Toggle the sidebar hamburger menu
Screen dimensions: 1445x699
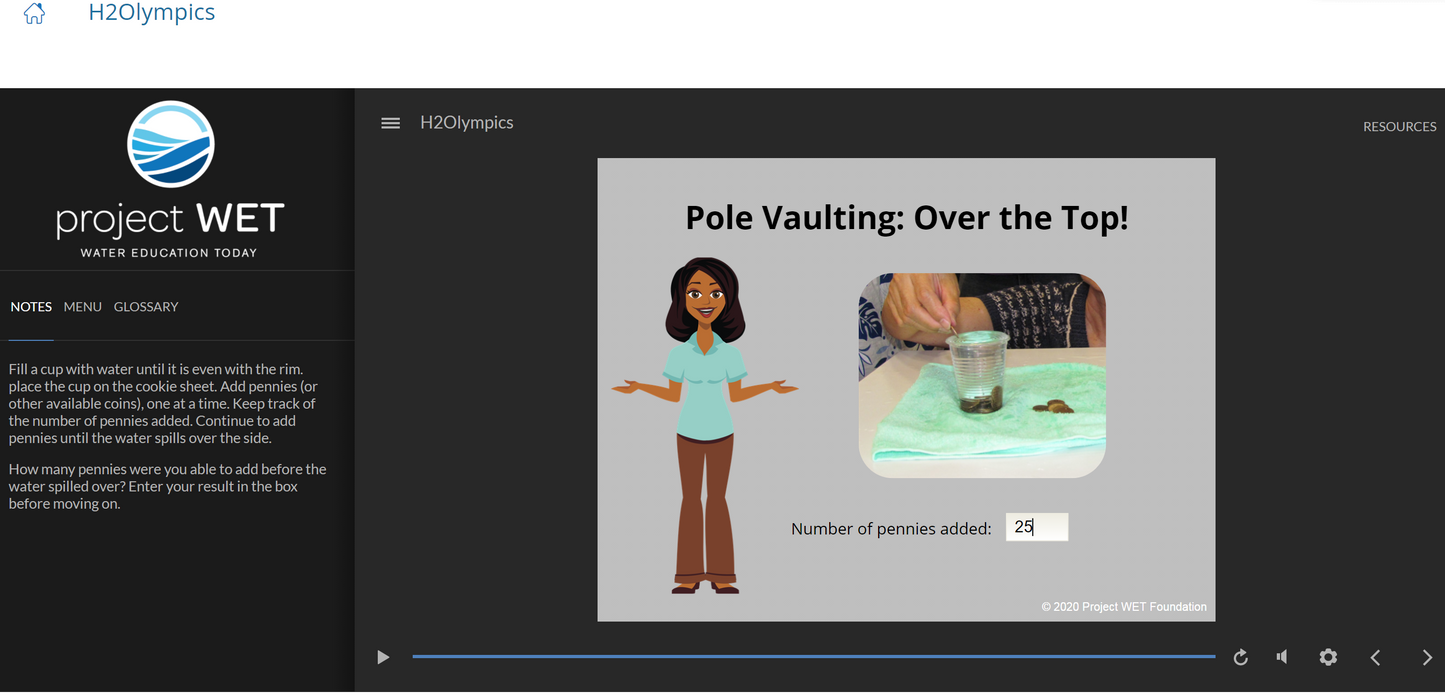click(391, 123)
